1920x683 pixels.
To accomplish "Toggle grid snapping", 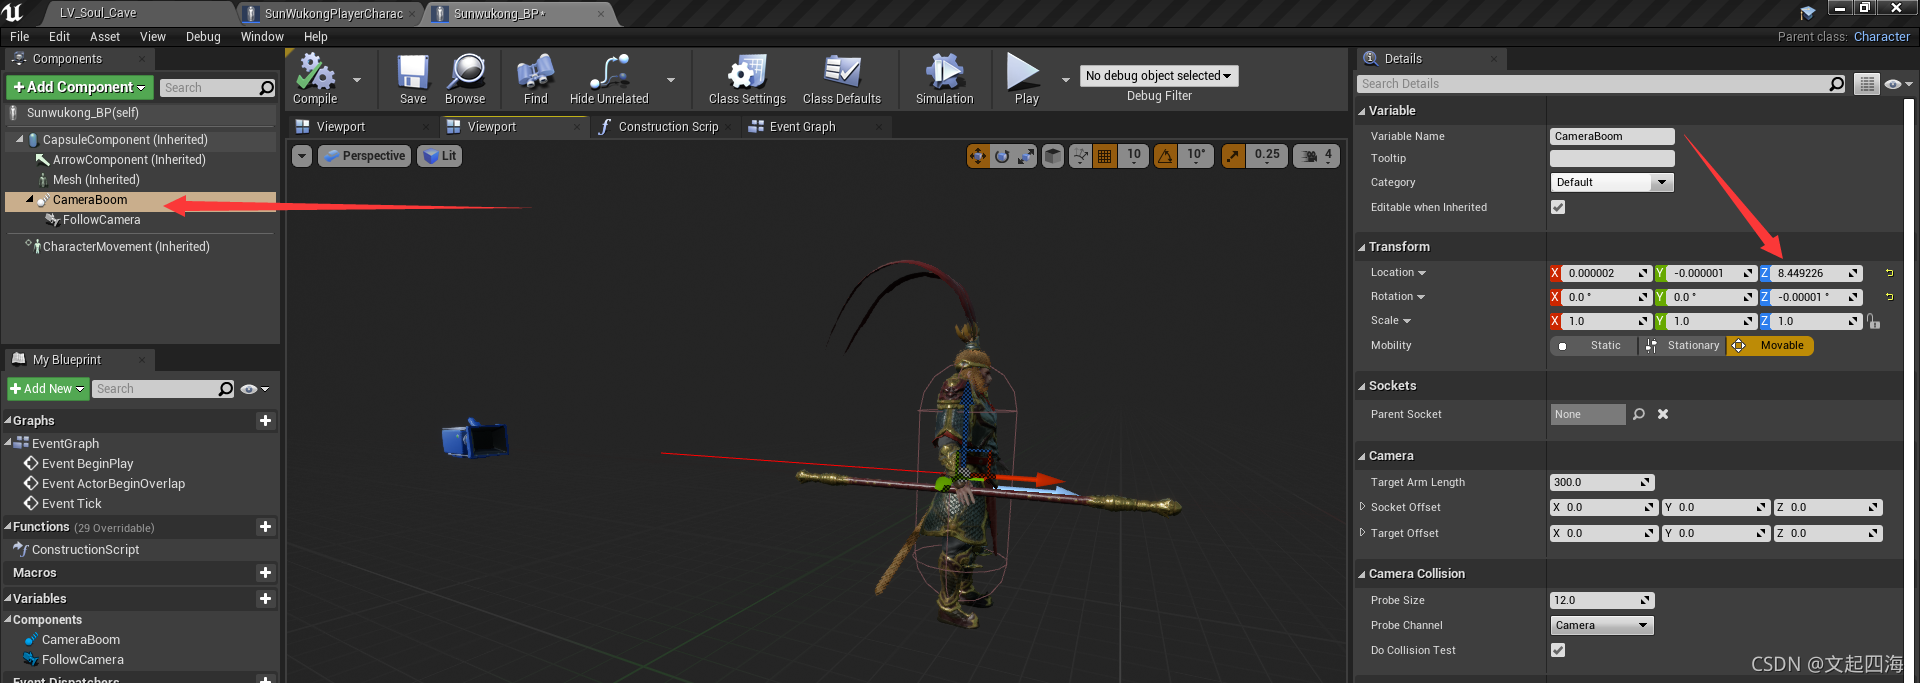I will click(x=1104, y=156).
